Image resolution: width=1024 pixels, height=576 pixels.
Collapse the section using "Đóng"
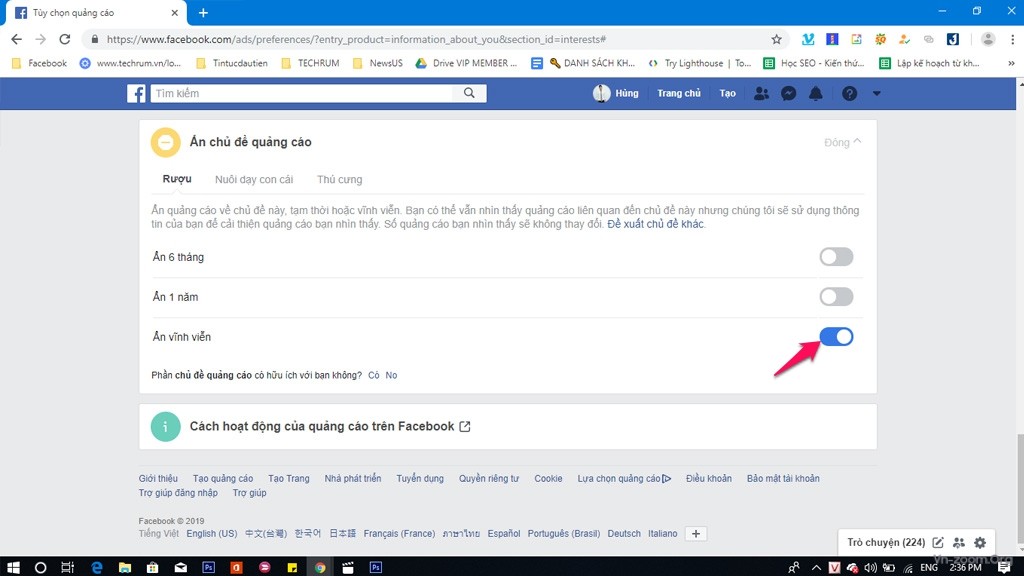click(x=842, y=142)
